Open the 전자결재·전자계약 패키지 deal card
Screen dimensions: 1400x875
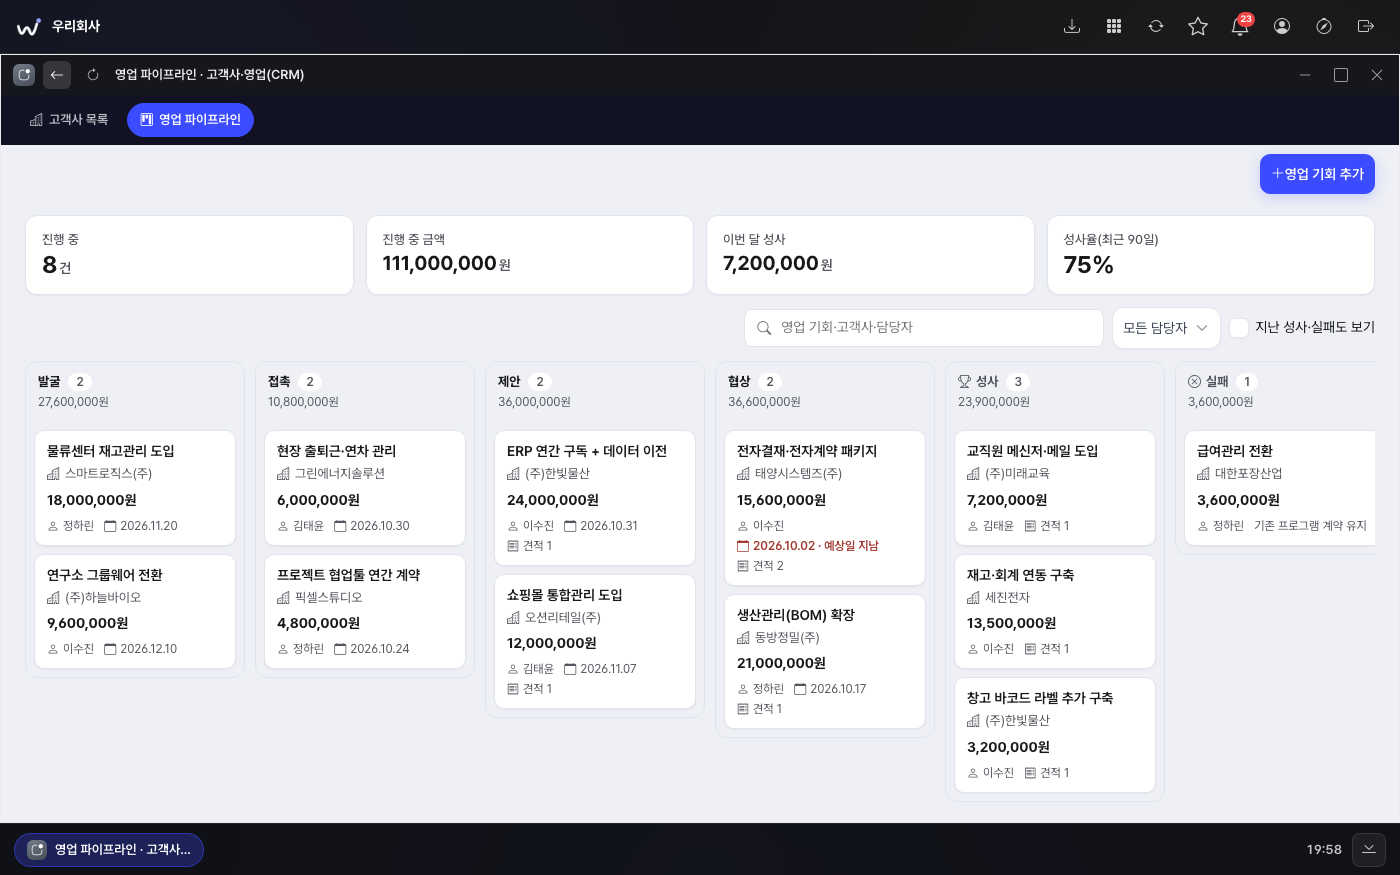tap(825, 508)
